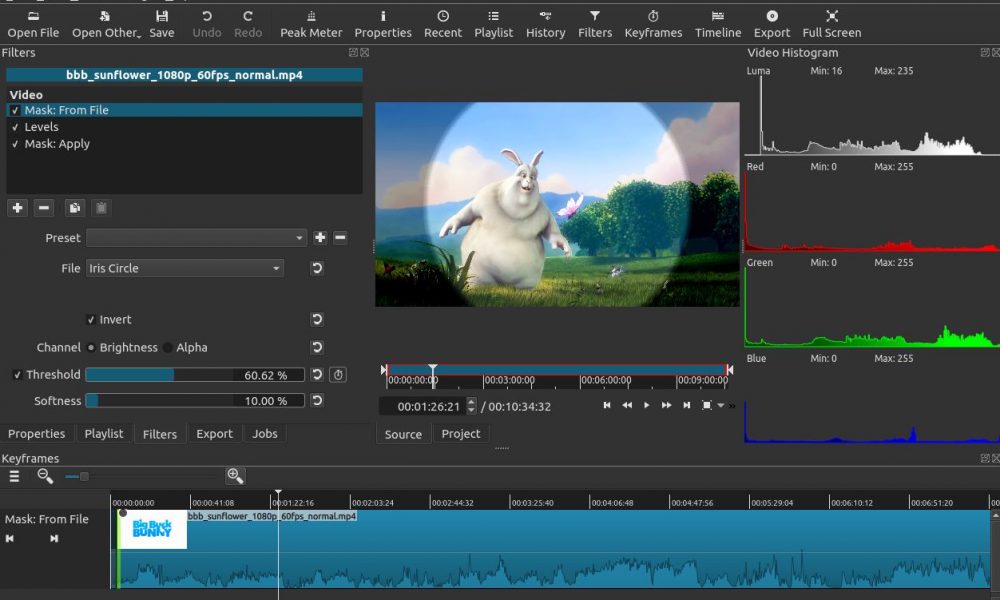The image size is (1000, 600).
Task: Adjust the keyframes zoom slider
Action: click(x=142, y=476)
